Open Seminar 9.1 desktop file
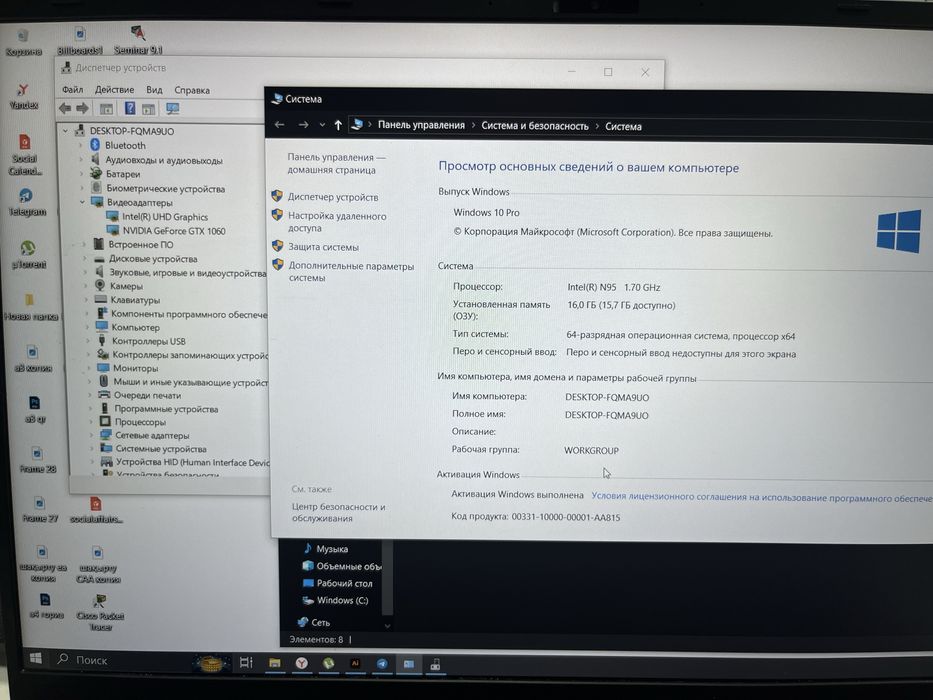 coord(138,40)
